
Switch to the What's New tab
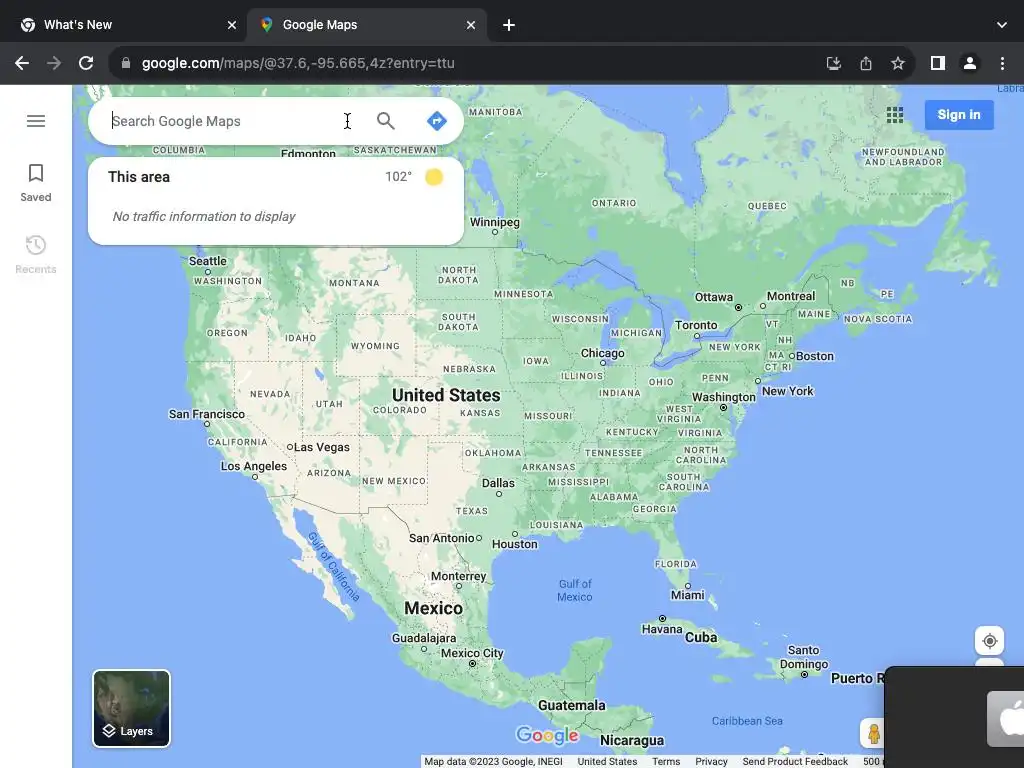123,25
